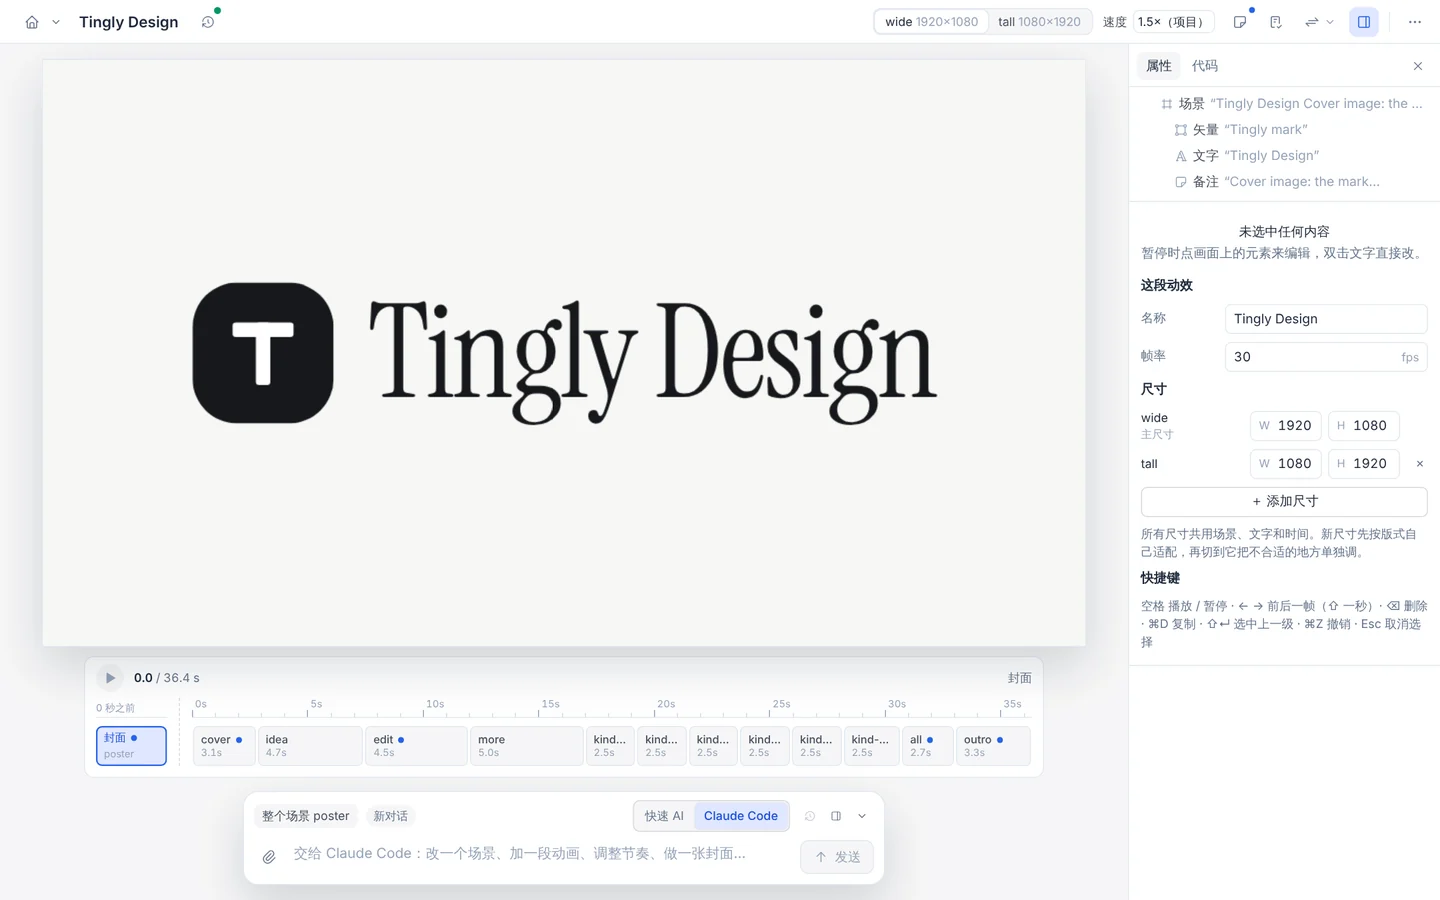Select the 封面 poster thumbnail in the timeline
The image size is (1440, 900).
pos(131,746)
